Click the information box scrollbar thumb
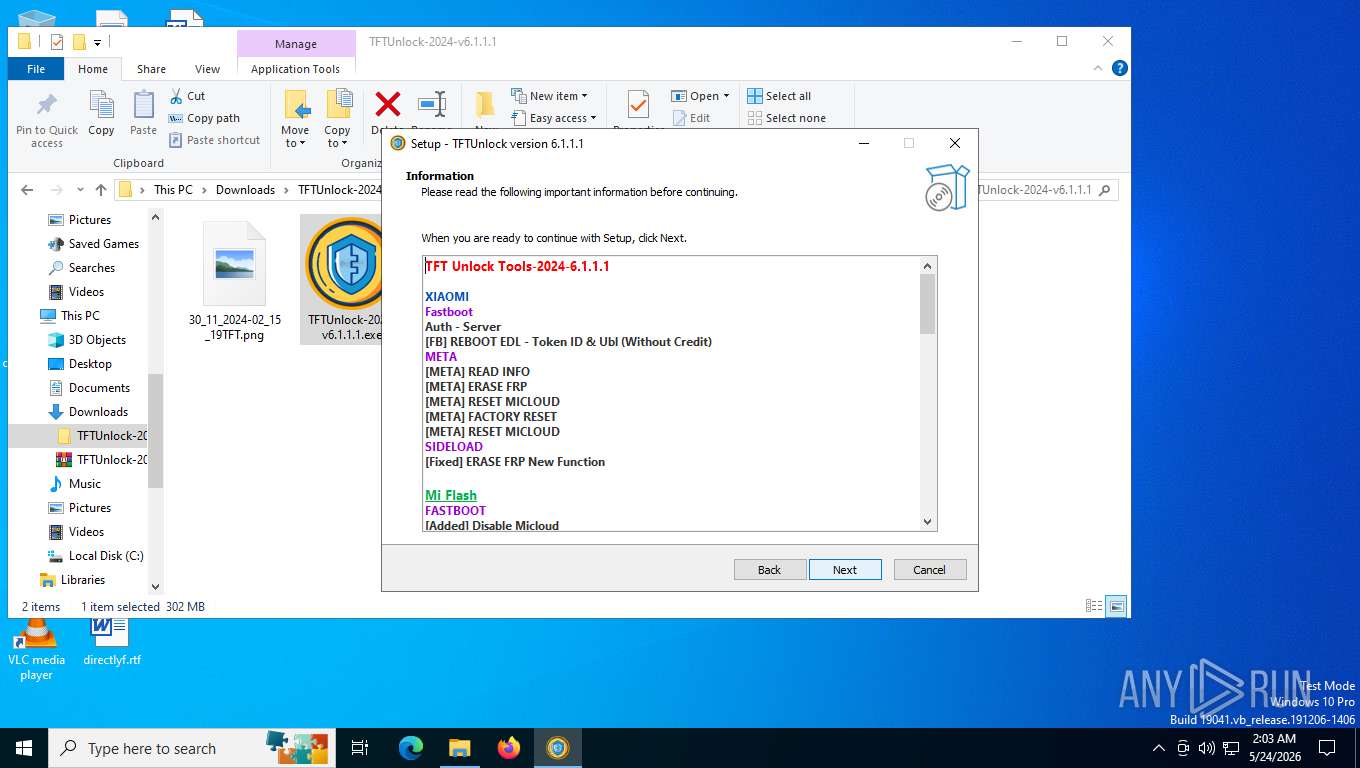Viewport: 1360px width, 768px height. point(927,304)
